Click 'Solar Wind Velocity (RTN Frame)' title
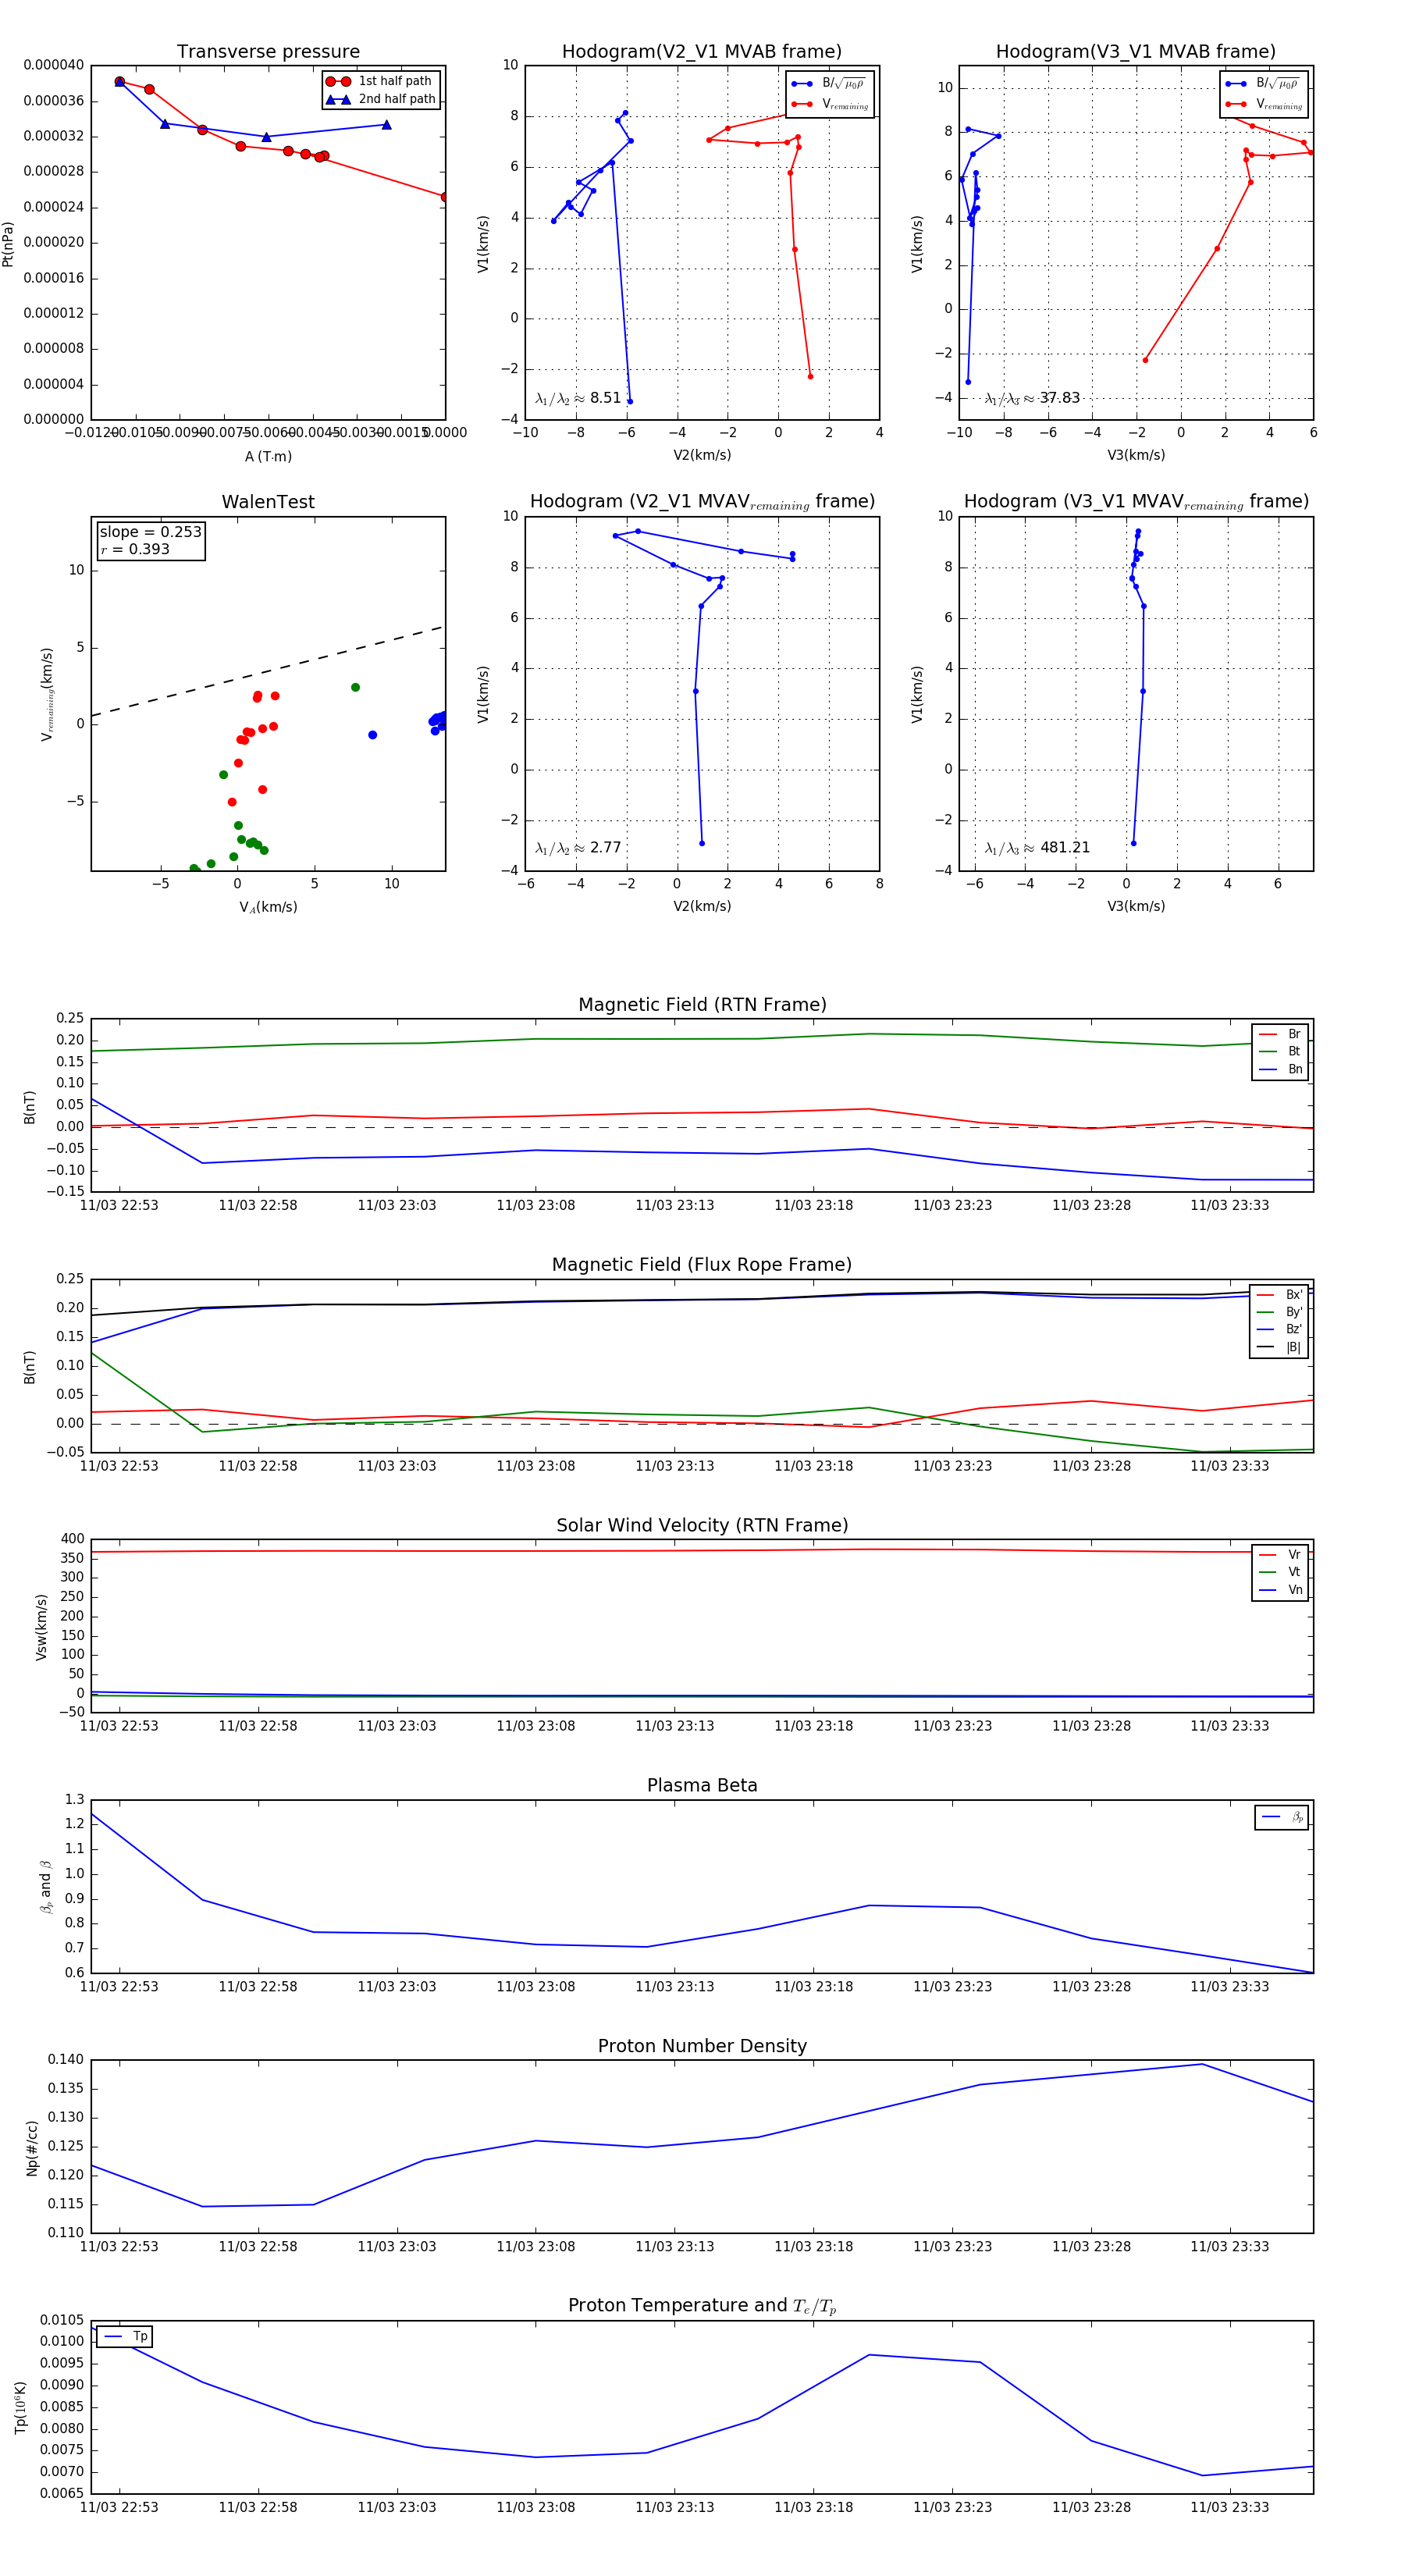The width and height of the screenshot is (1405, 2576). tap(702, 1525)
